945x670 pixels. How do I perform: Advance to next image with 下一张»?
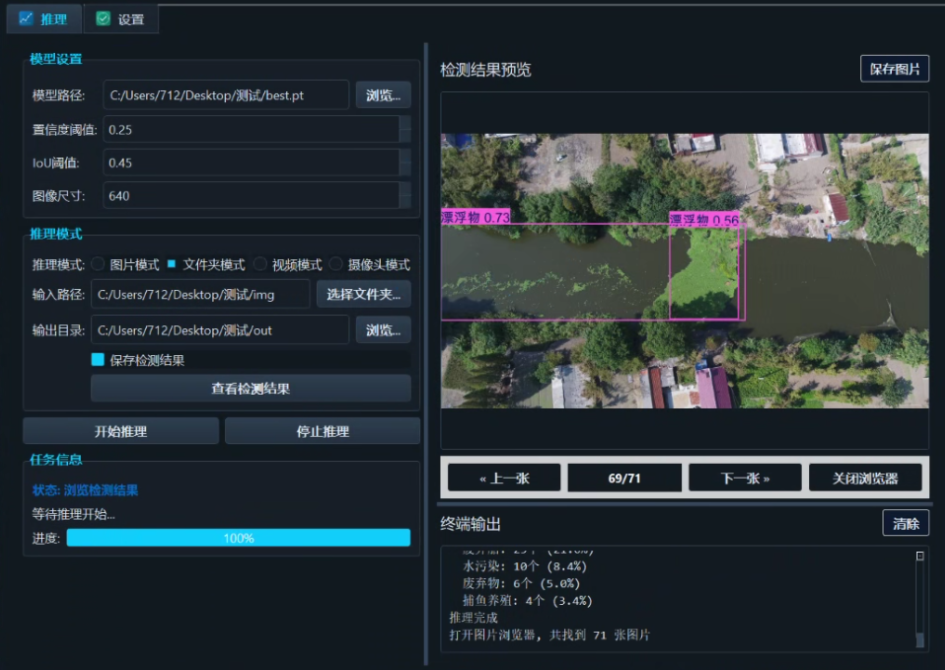(744, 477)
